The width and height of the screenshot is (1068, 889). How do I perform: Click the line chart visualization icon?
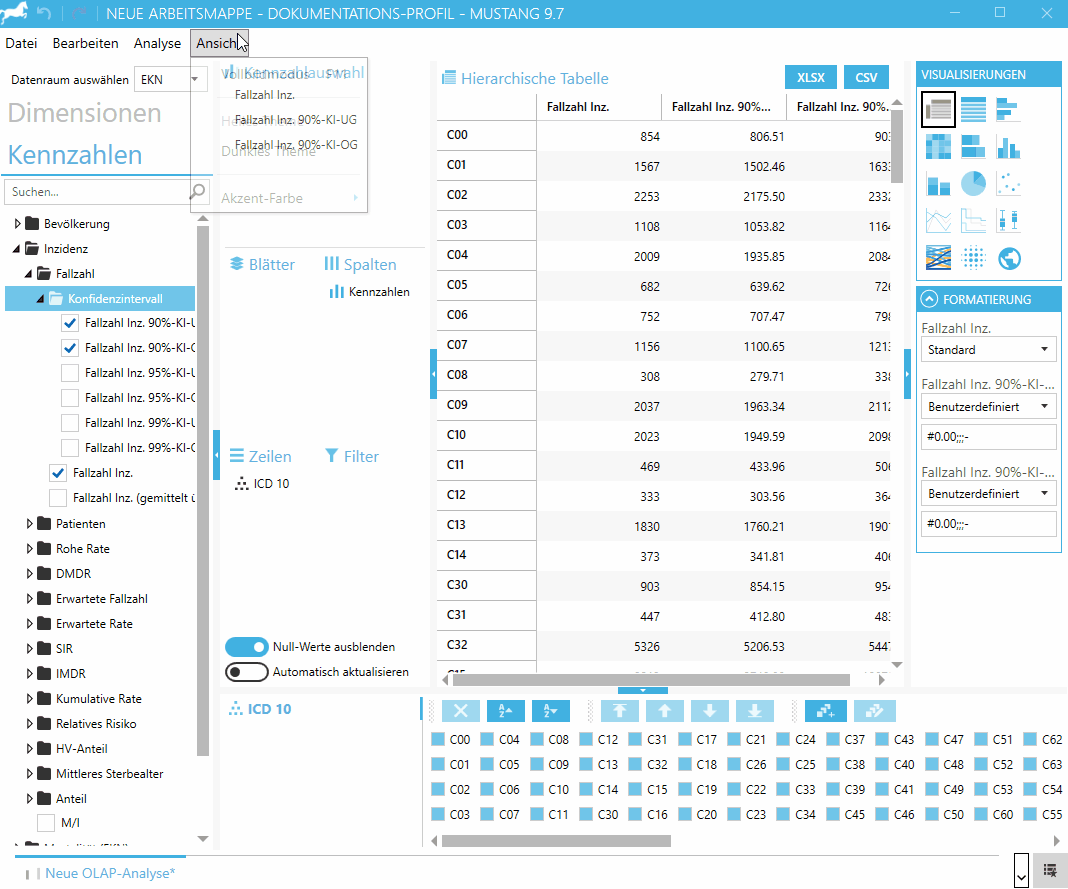[x=937, y=220]
